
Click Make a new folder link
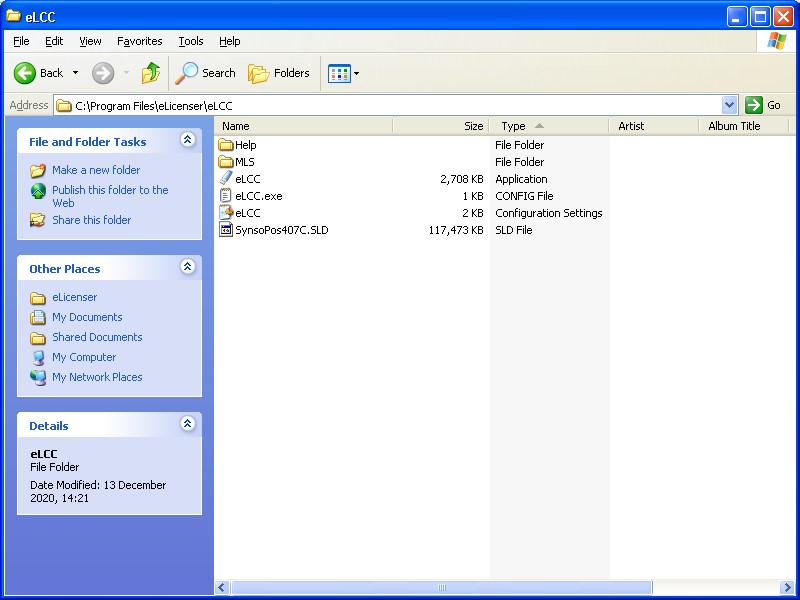click(96, 170)
